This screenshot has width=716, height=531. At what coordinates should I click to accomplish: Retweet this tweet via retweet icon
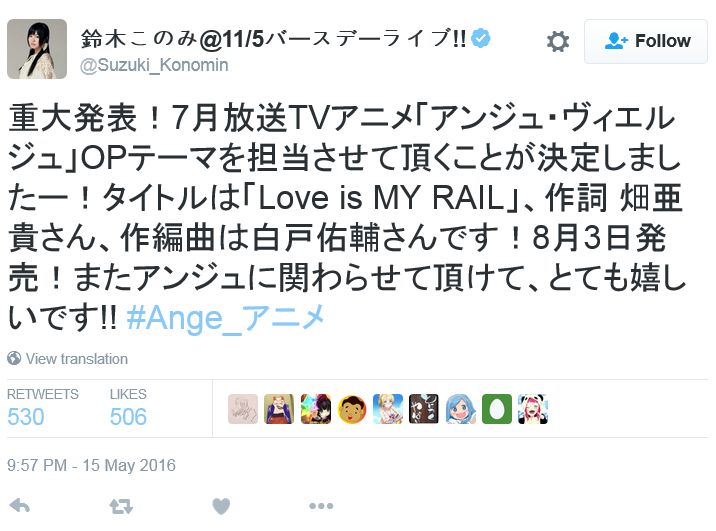coord(121,506)
